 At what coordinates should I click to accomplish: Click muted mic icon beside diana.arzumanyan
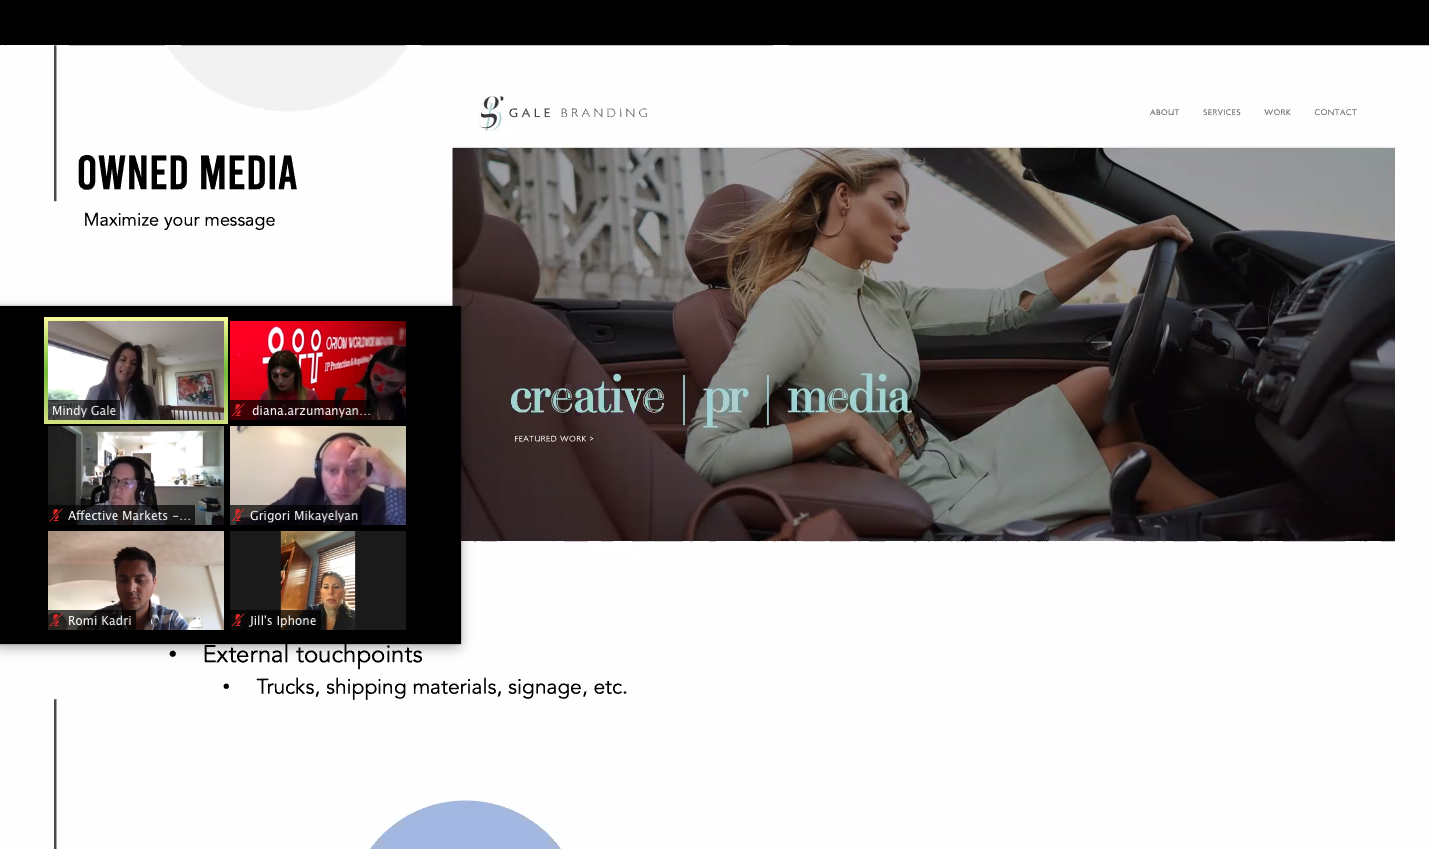tap(239, 411)
